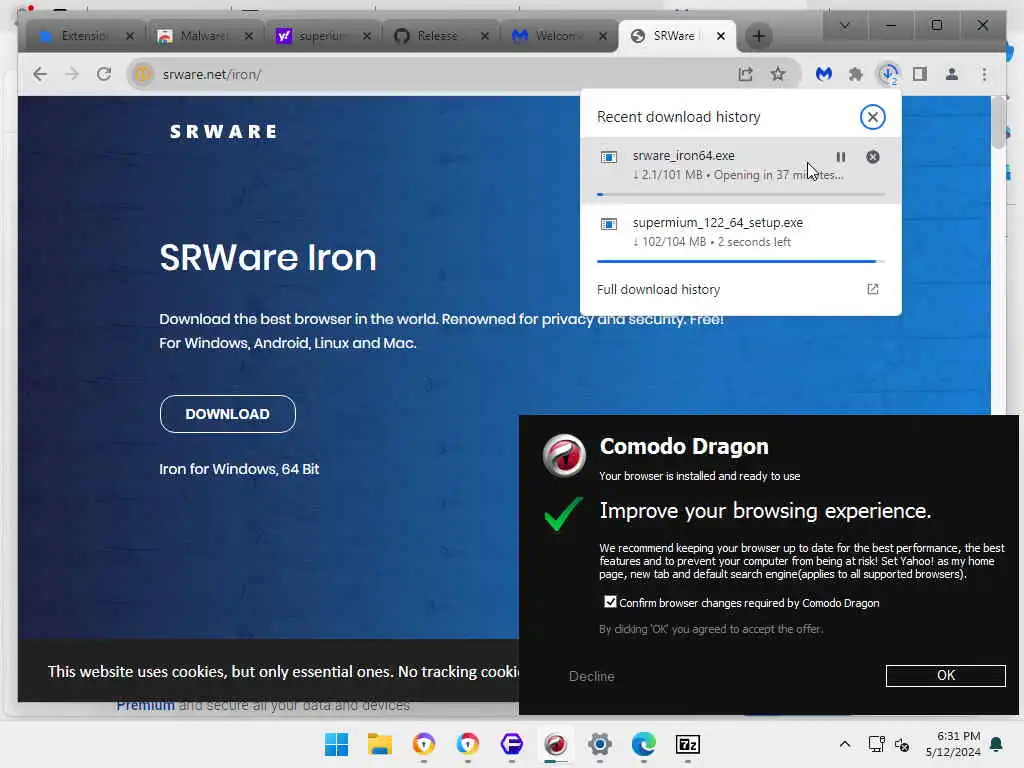The height and width of the screenshot is (768, 1024).
Task: Reload the srware.net page
Action: point(104,74)
